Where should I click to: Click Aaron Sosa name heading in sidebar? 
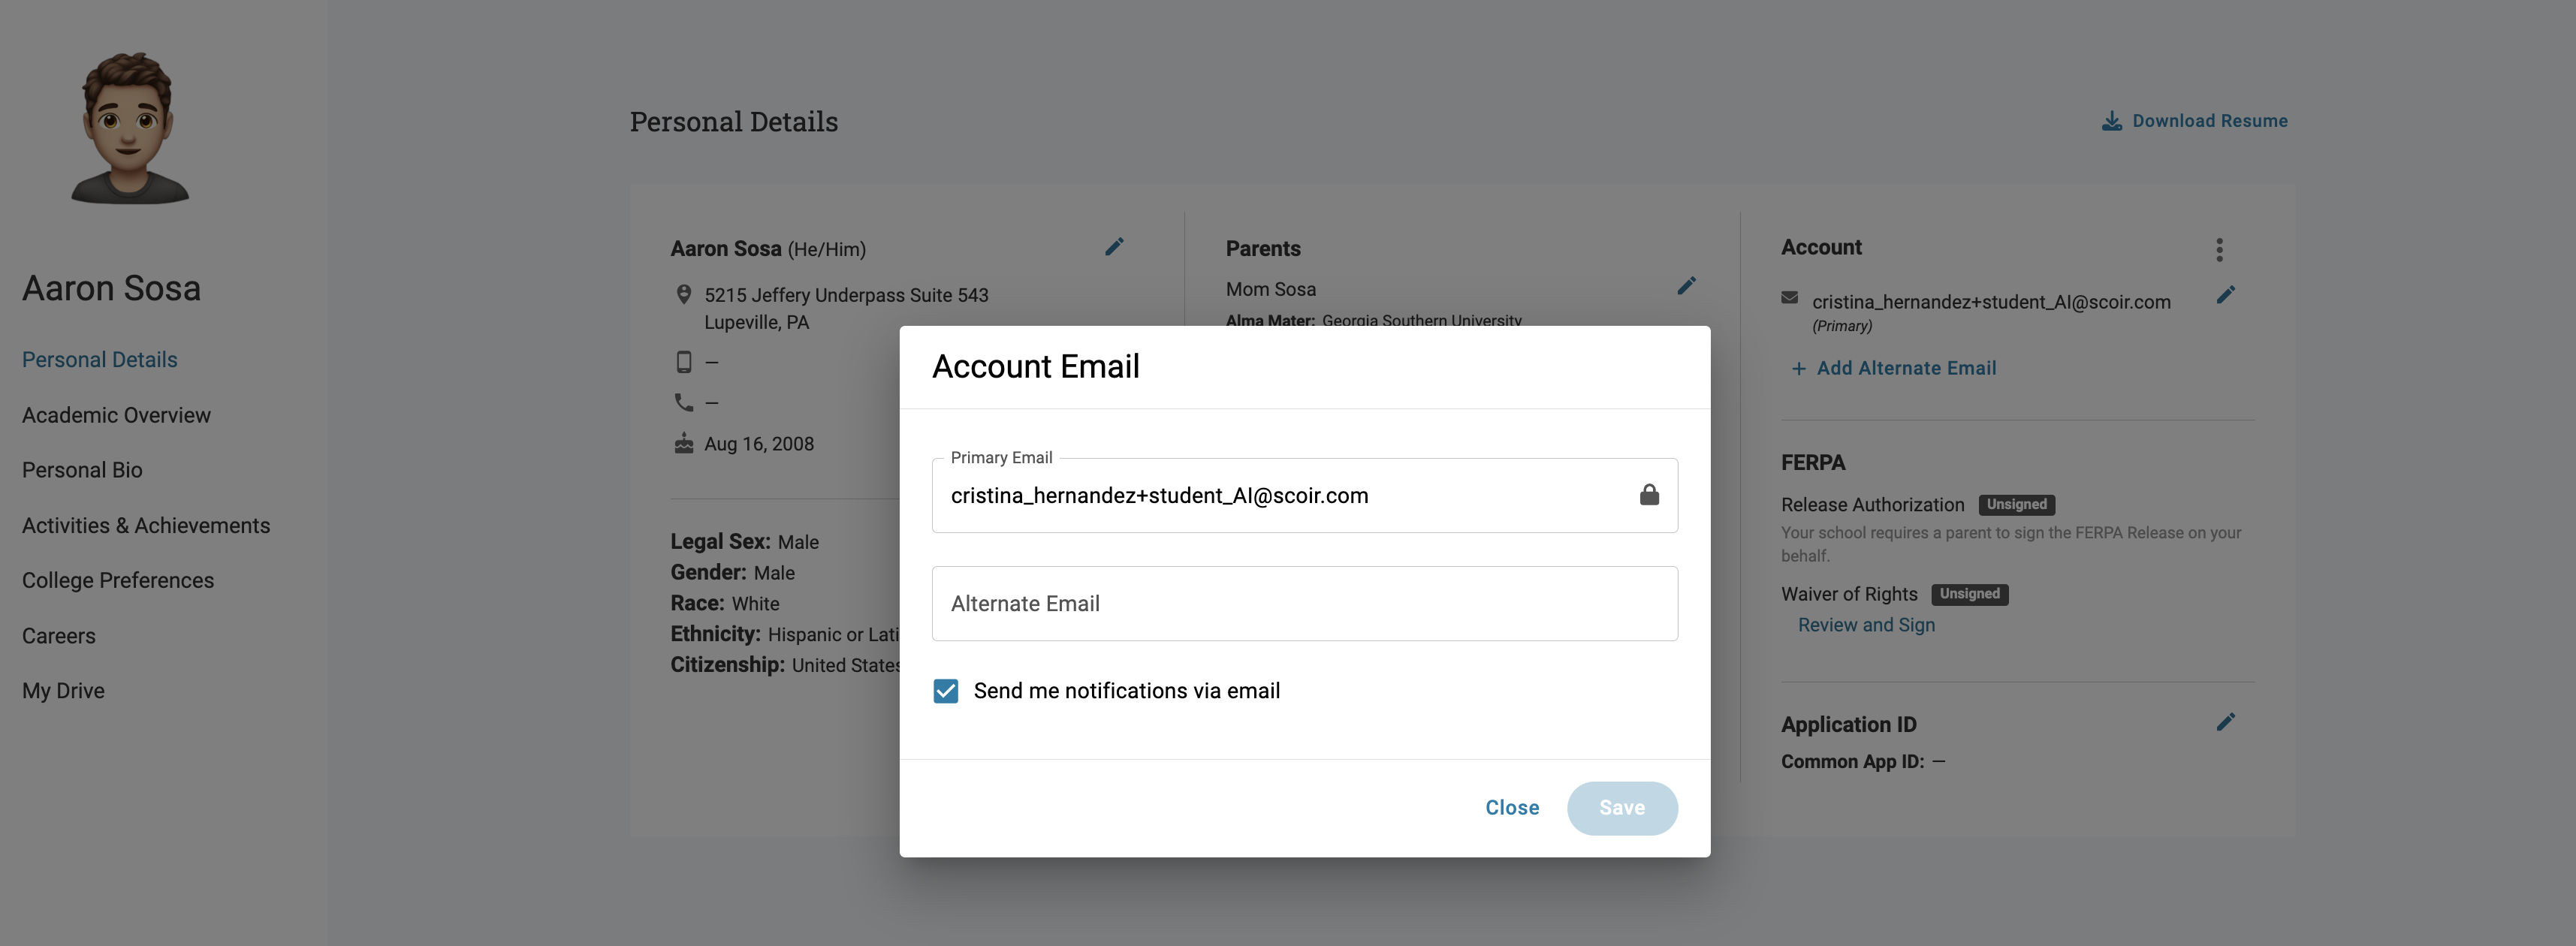point(111,288)
